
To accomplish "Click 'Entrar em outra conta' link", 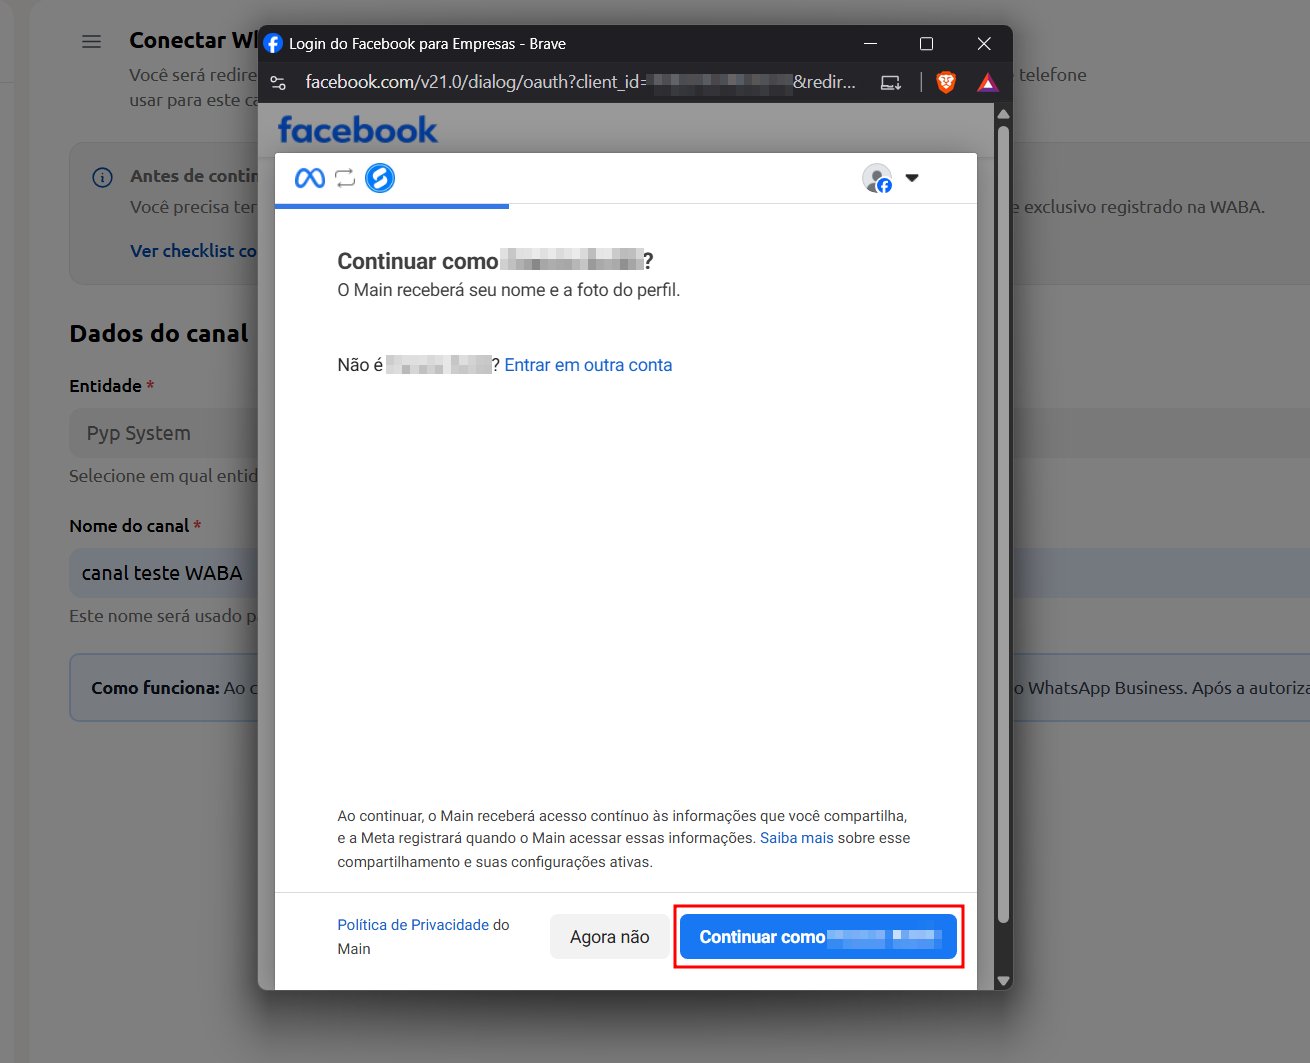I will click(588, 365).
